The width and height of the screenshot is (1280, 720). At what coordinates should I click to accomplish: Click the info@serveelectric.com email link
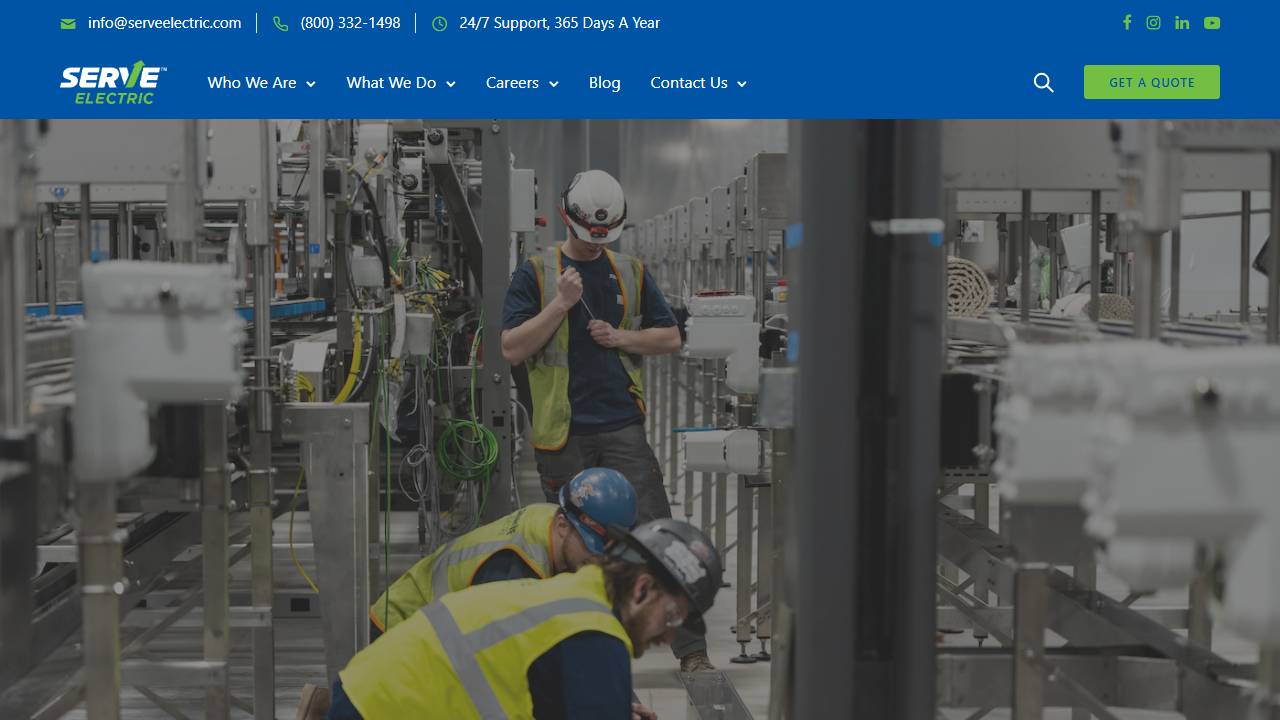pos(164,23)
